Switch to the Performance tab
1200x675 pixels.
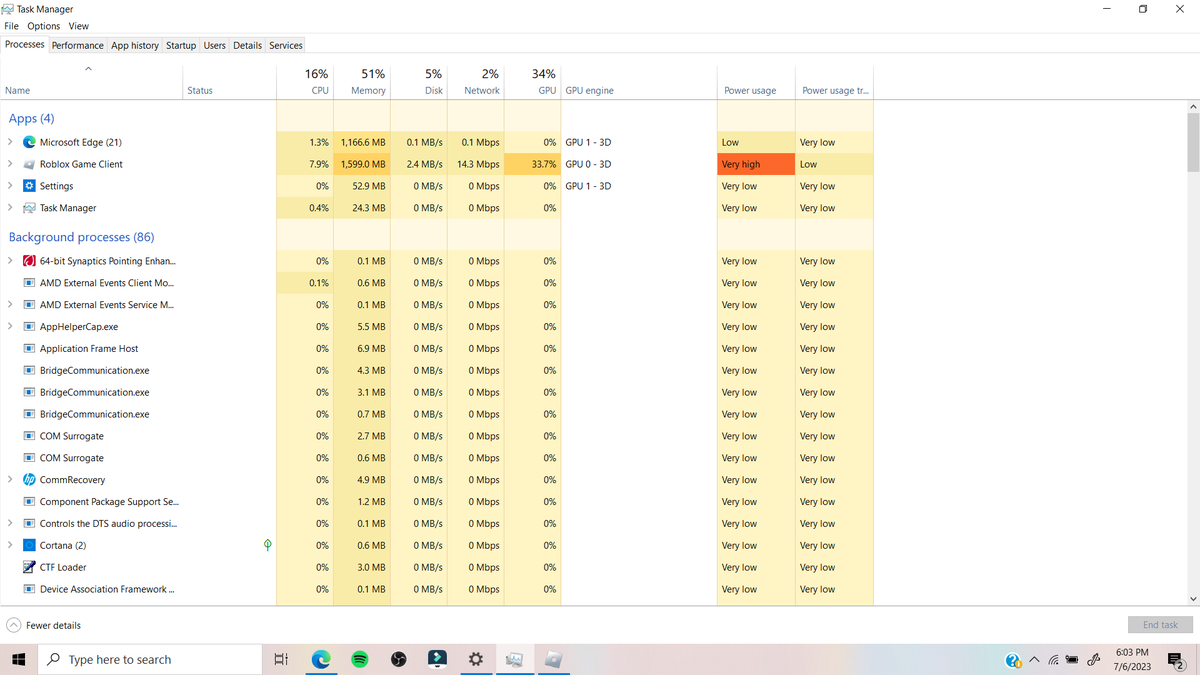(78, 45)
